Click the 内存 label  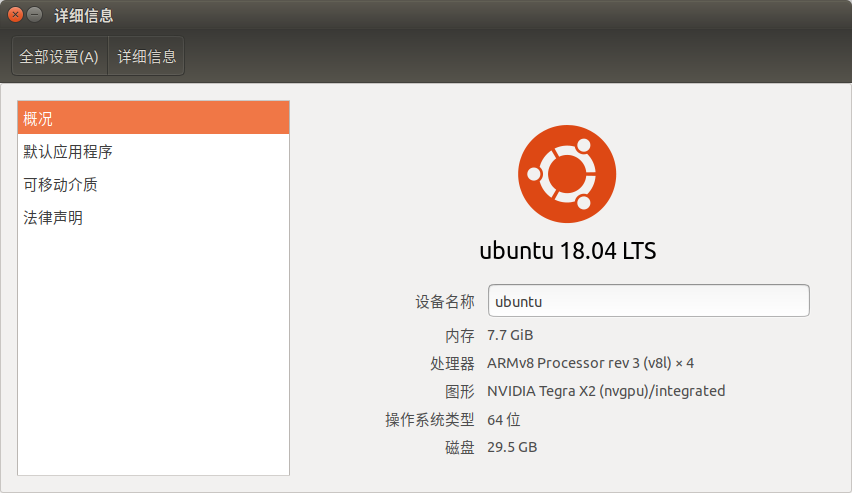(x=460, y=335)
